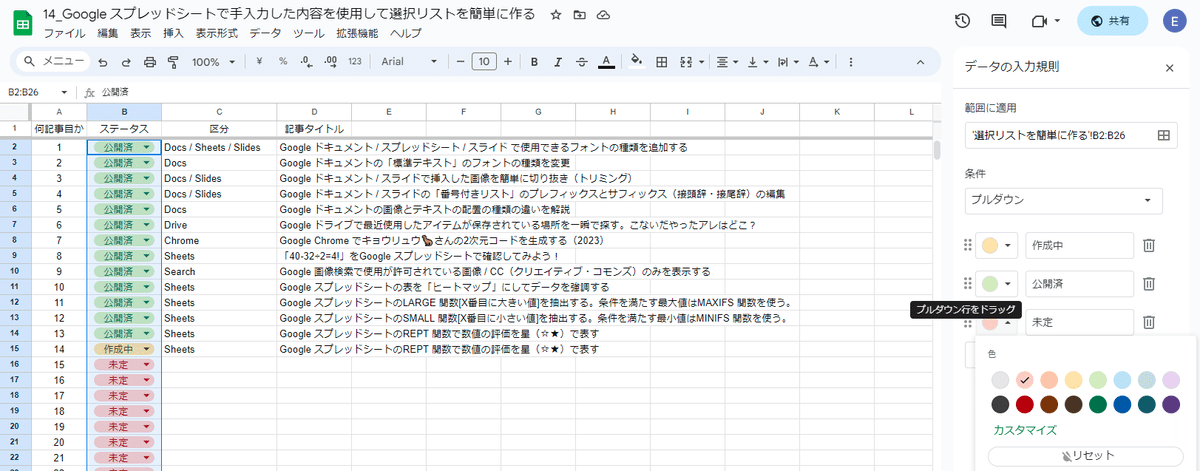The height and width of the screenshot is (471, 1200).
Task: Check the cloud save status icon
Action: pos(603,15)
